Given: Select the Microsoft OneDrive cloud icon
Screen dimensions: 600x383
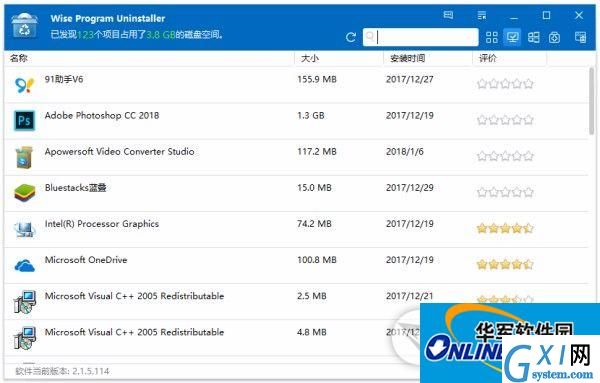Looking at the screenshot, I should coord(24,265).
